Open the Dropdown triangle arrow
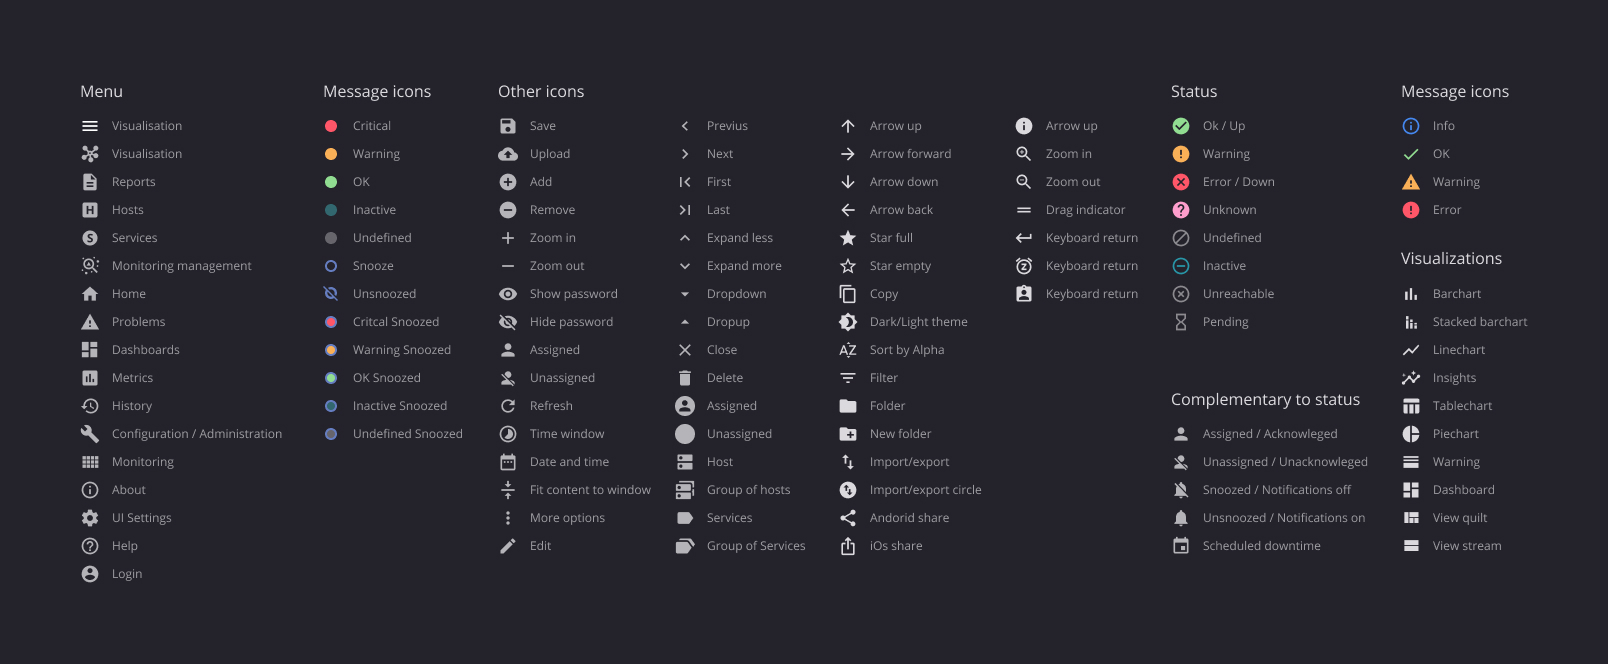Image resolution: width=1608 pixels, height=664 pixels. (x=685, y=294)
